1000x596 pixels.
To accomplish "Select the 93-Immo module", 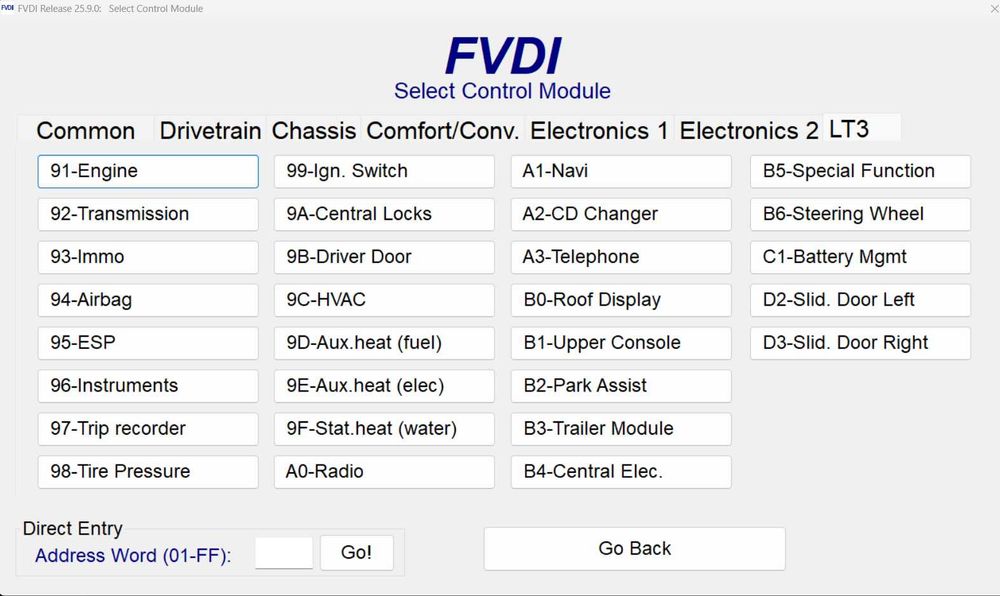I will coord(148,257).
